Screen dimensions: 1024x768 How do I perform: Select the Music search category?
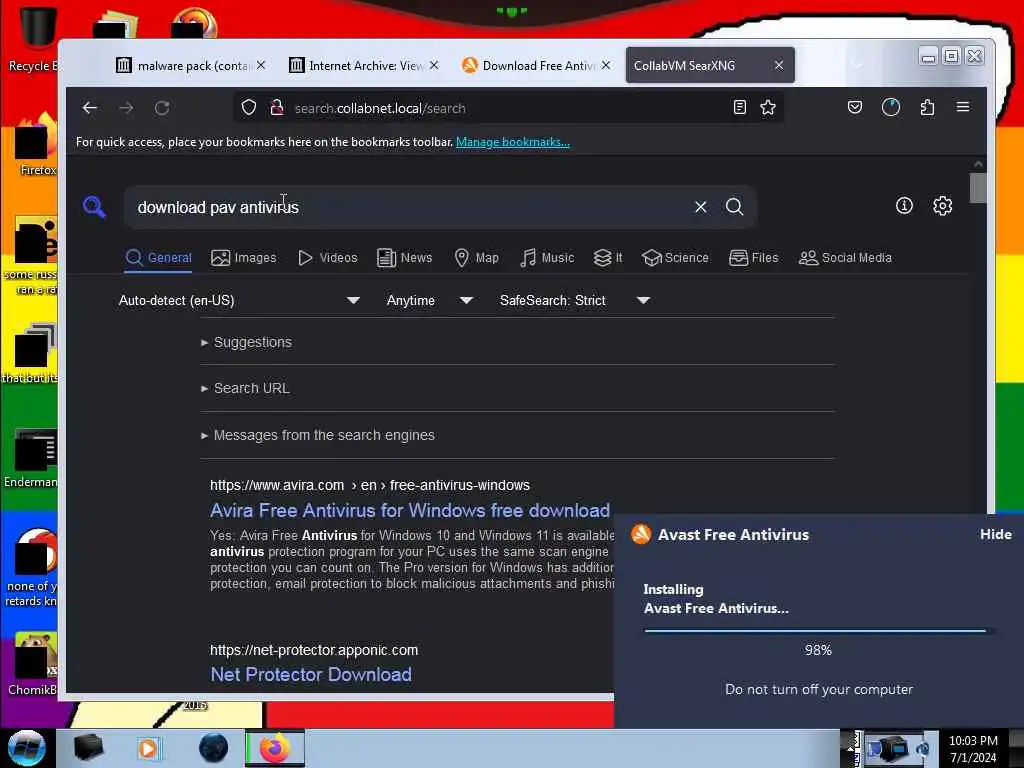pyautogui.click(x=547, y=258)
